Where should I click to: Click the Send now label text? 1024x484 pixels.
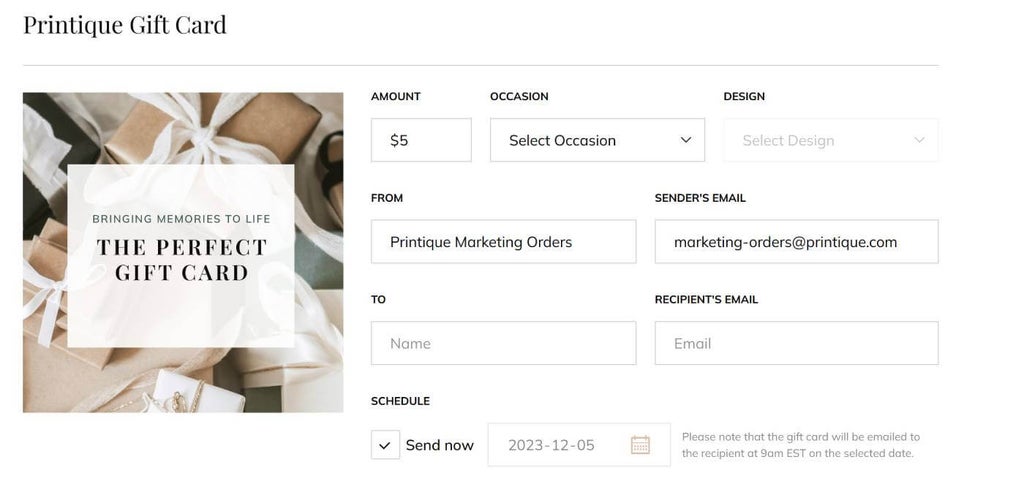tap(439, 445)
